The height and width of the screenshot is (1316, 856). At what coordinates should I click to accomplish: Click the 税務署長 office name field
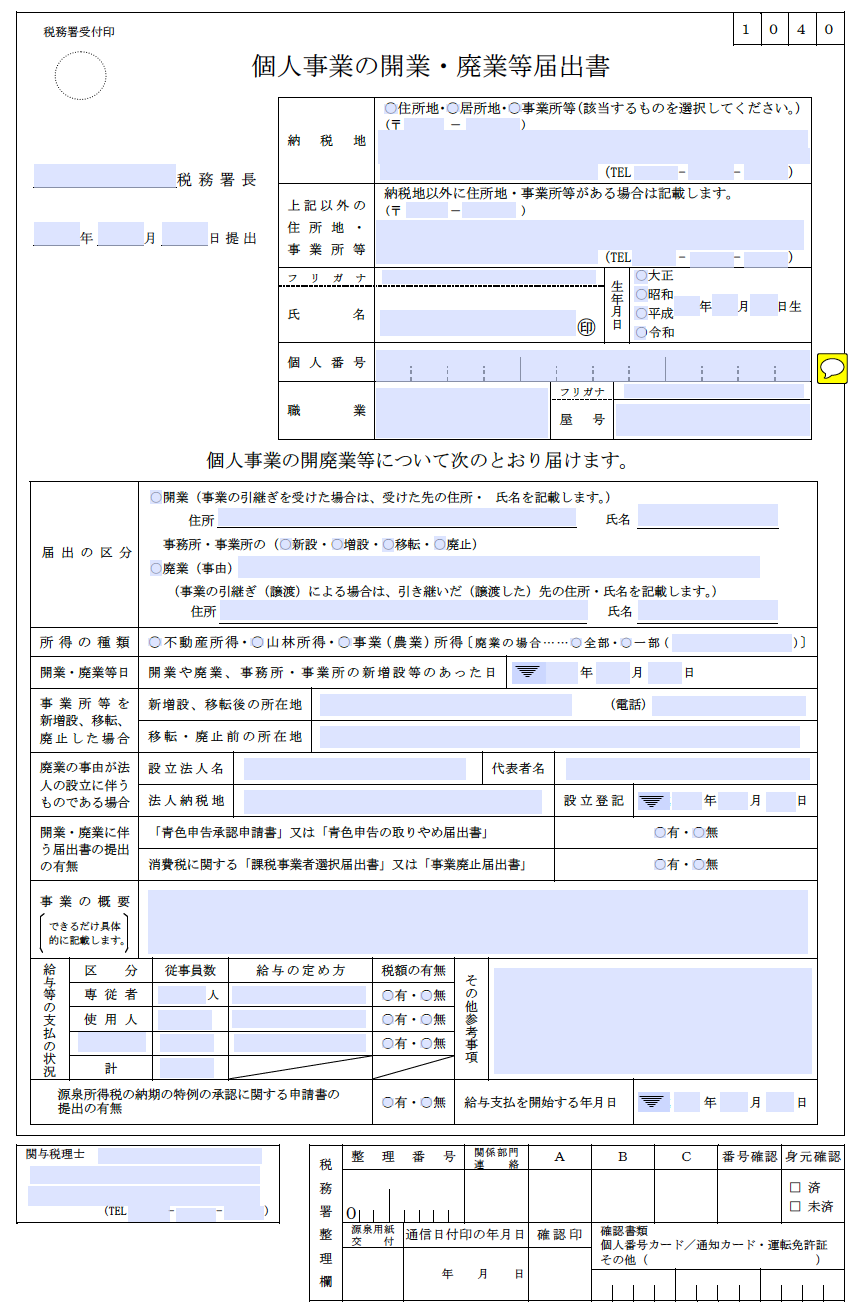click(105, 177)
